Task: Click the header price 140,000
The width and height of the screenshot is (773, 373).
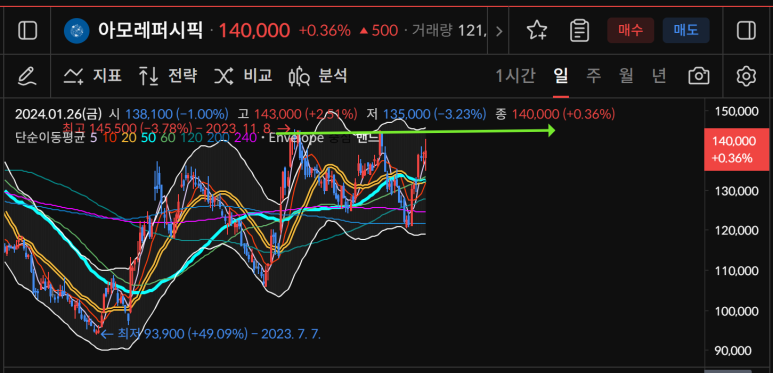Action: [254, 31]
